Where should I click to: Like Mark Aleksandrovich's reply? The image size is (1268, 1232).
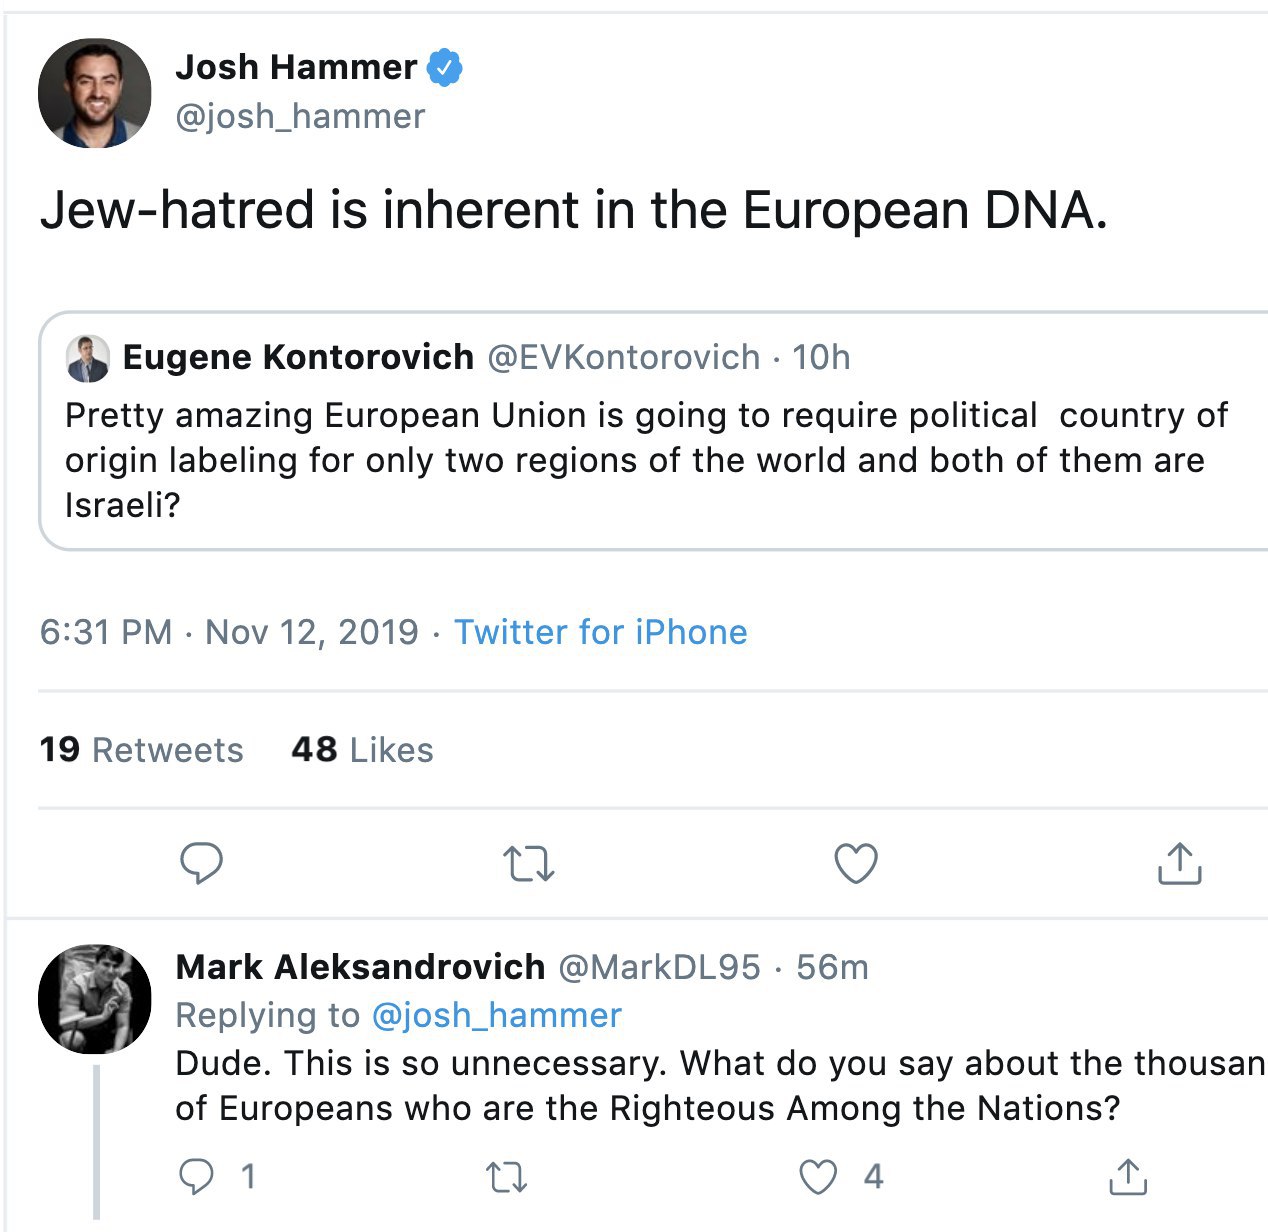[818, 1177]
